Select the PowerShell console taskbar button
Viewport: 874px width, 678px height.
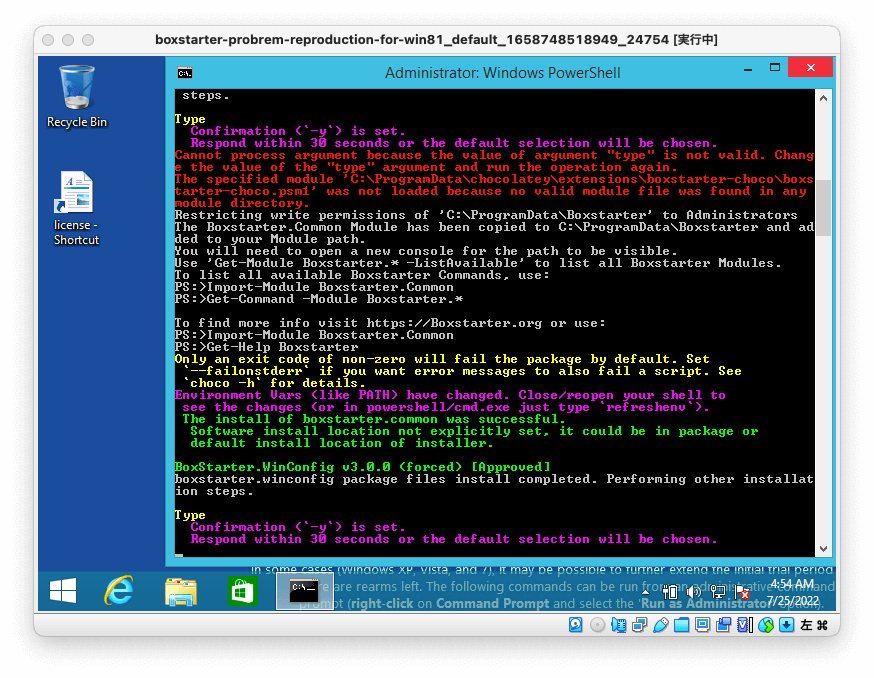click(x=304, y=591)
